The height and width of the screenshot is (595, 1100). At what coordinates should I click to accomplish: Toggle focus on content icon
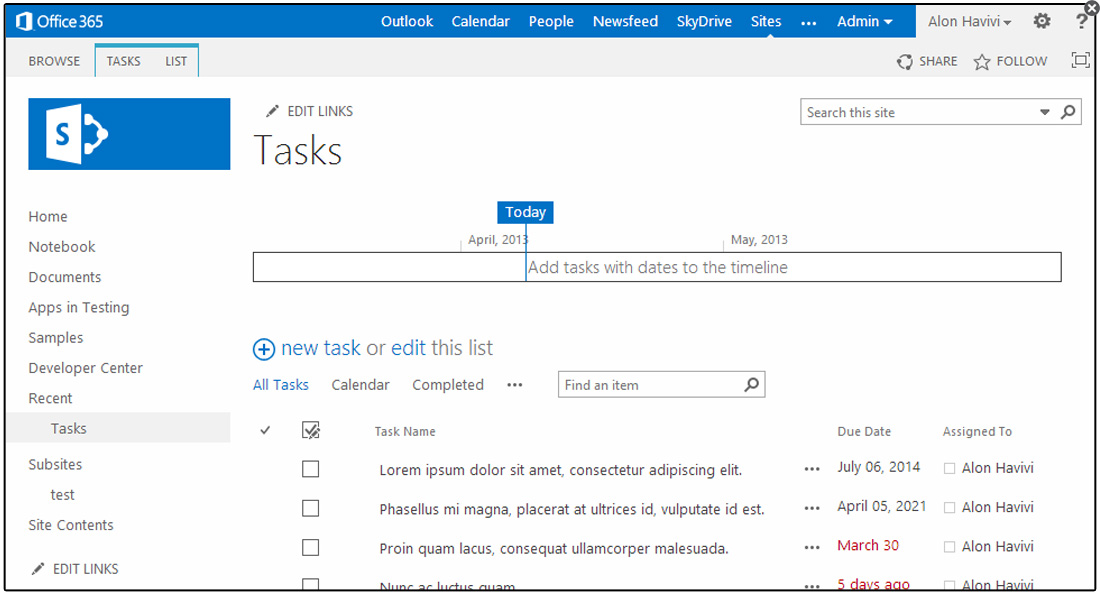point(1080,60)
